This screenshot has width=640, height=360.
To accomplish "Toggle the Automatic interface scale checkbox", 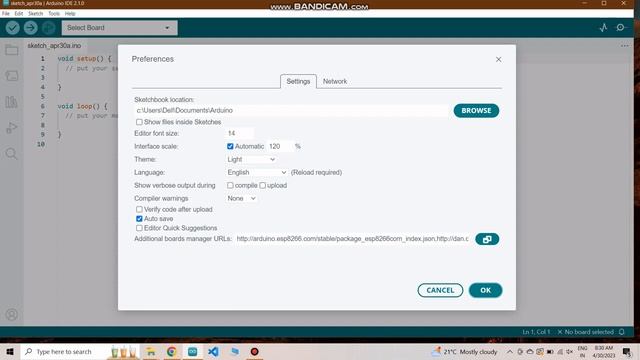I will [x=230, y=146].
